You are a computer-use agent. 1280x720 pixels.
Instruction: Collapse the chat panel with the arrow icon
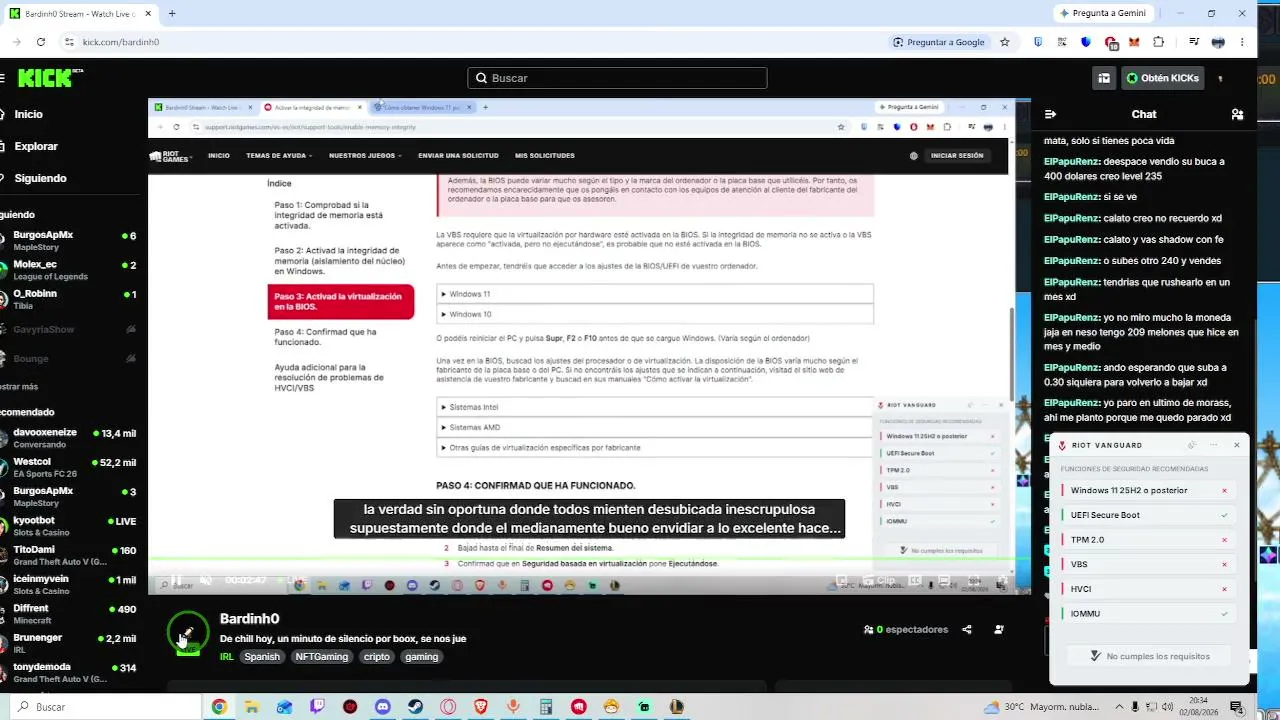(x=1050, y=114)
